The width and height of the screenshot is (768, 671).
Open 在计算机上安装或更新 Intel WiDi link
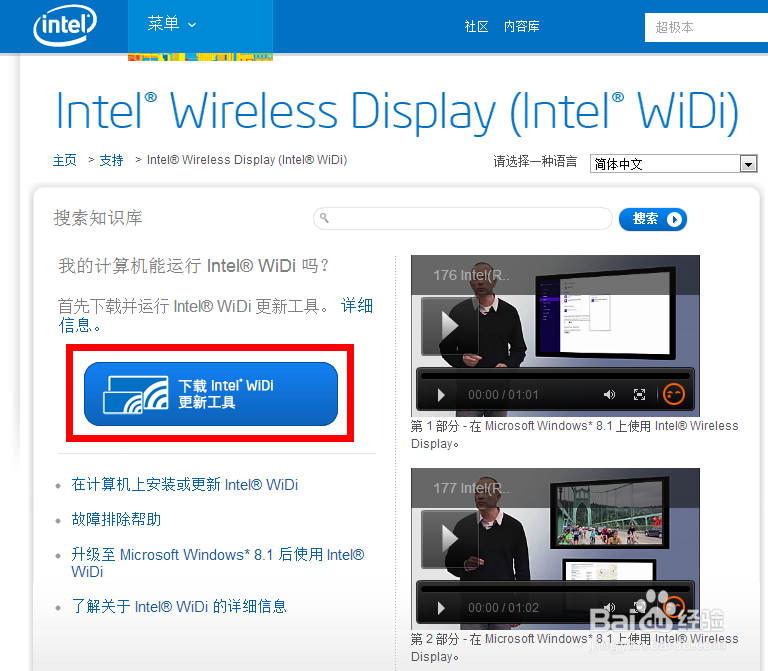pyautogui.click(x=185, y=484)
